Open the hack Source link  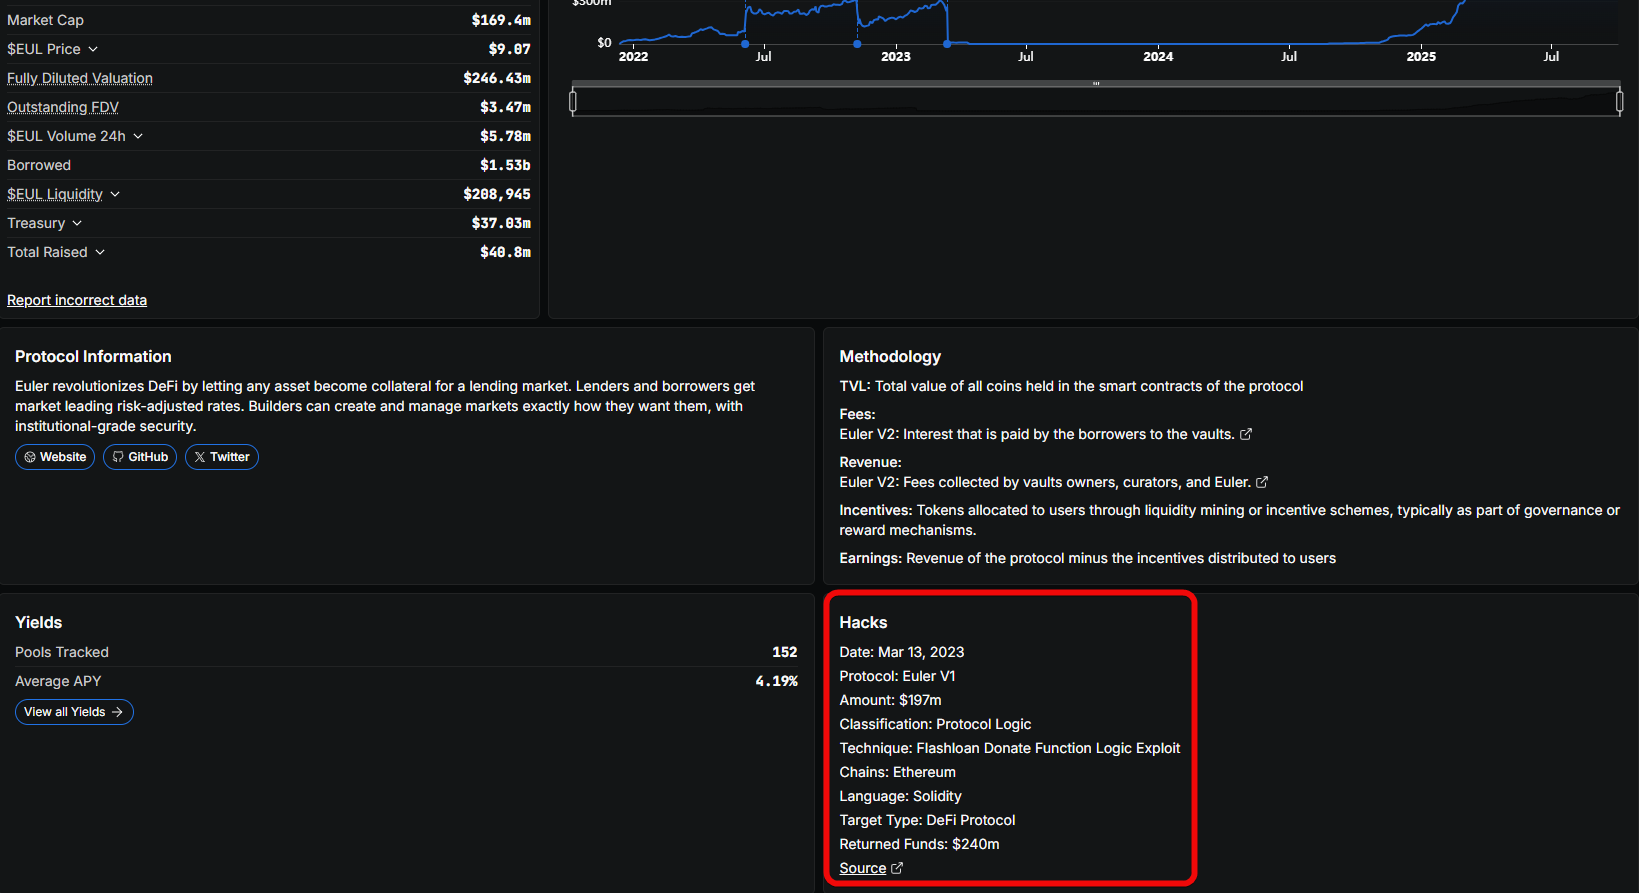click(862, 868)
